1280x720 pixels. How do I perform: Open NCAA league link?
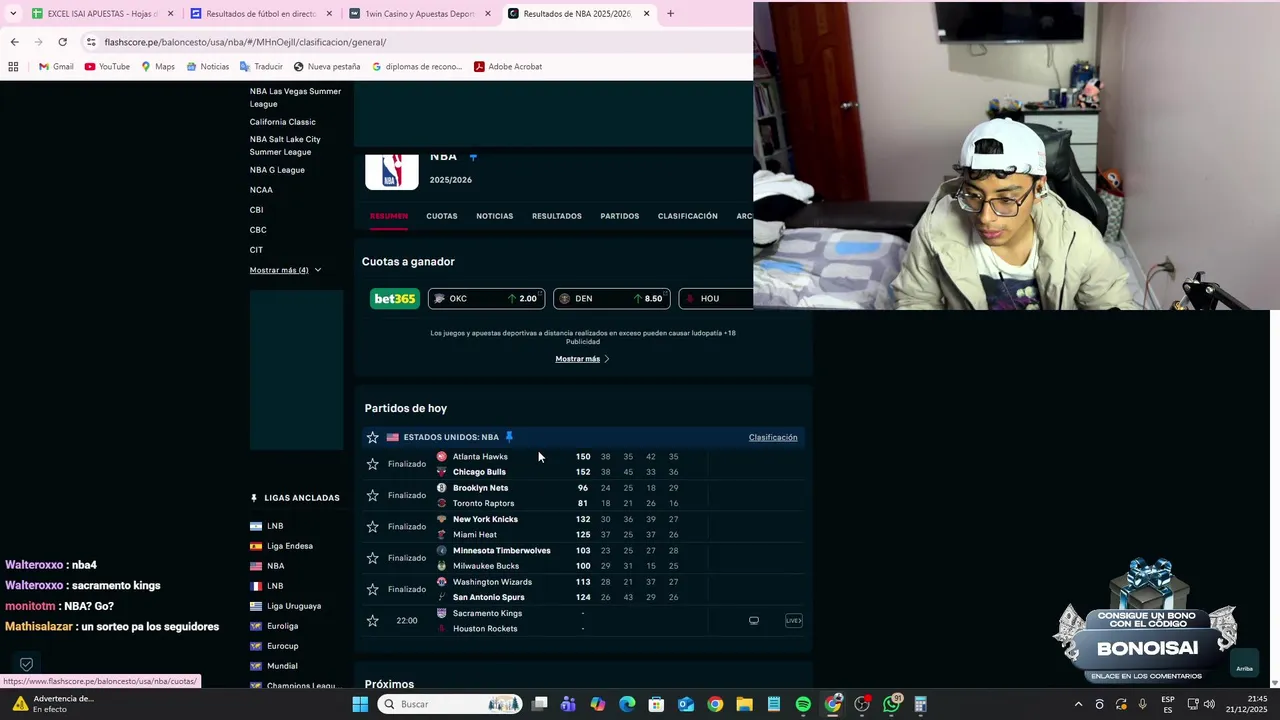point(261,190)
